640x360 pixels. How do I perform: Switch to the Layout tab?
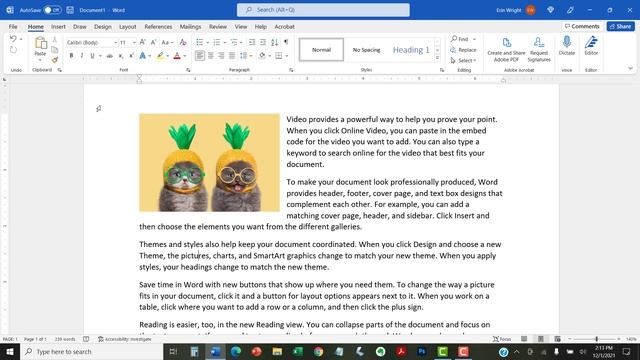point(128,27)
